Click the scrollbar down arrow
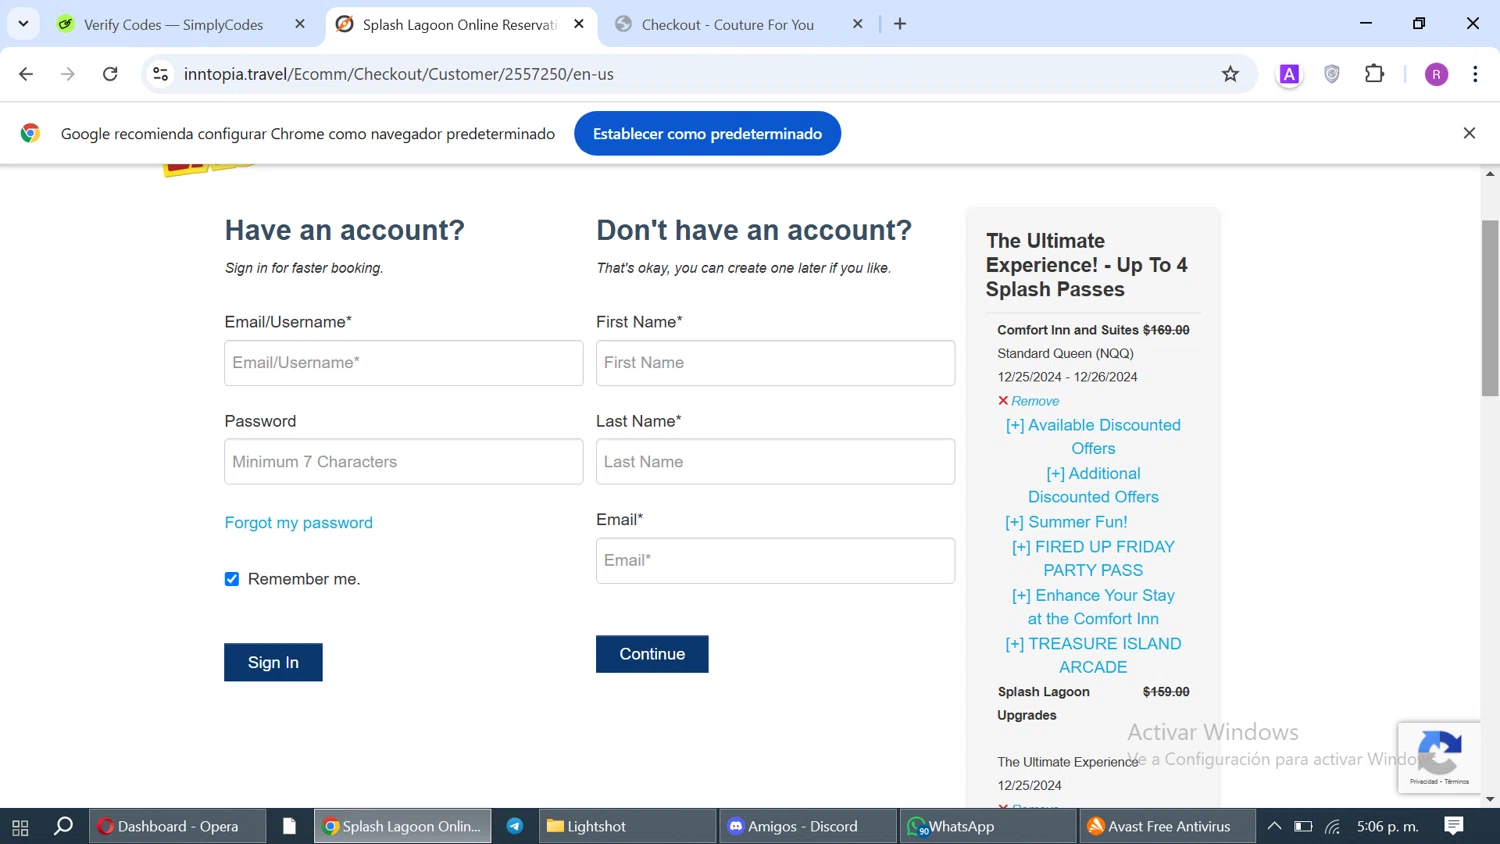The width and height of the screenshot is (1500, 844). click(x=1490, y=799)
